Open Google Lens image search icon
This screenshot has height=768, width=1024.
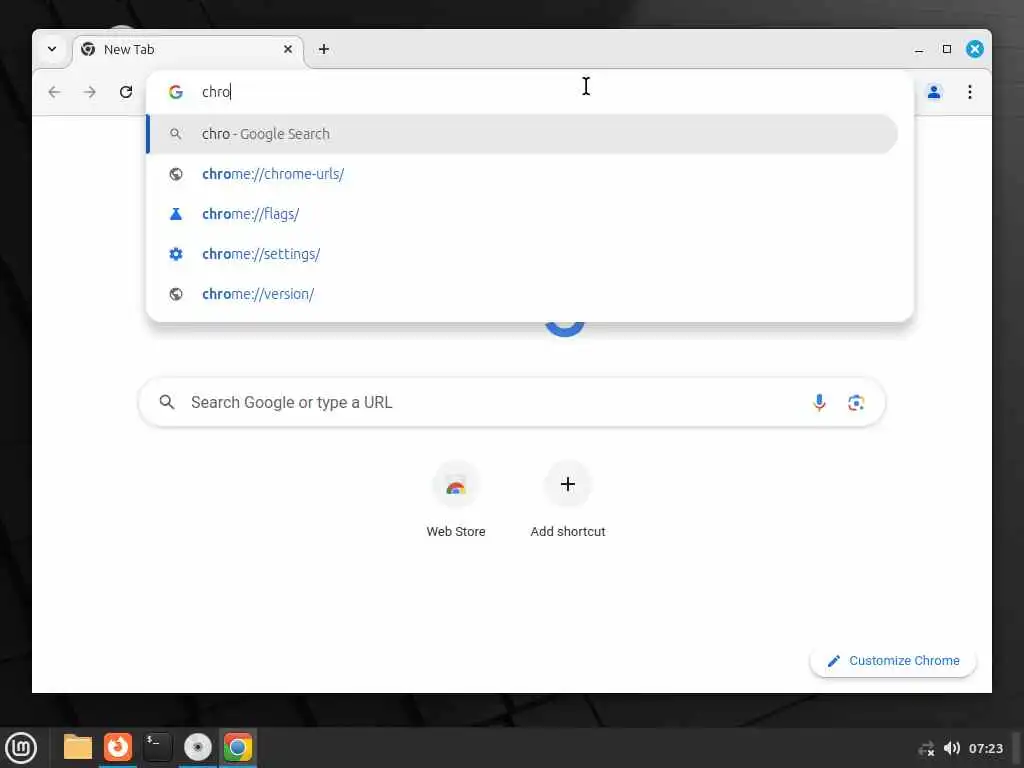(x=856, y=402)
